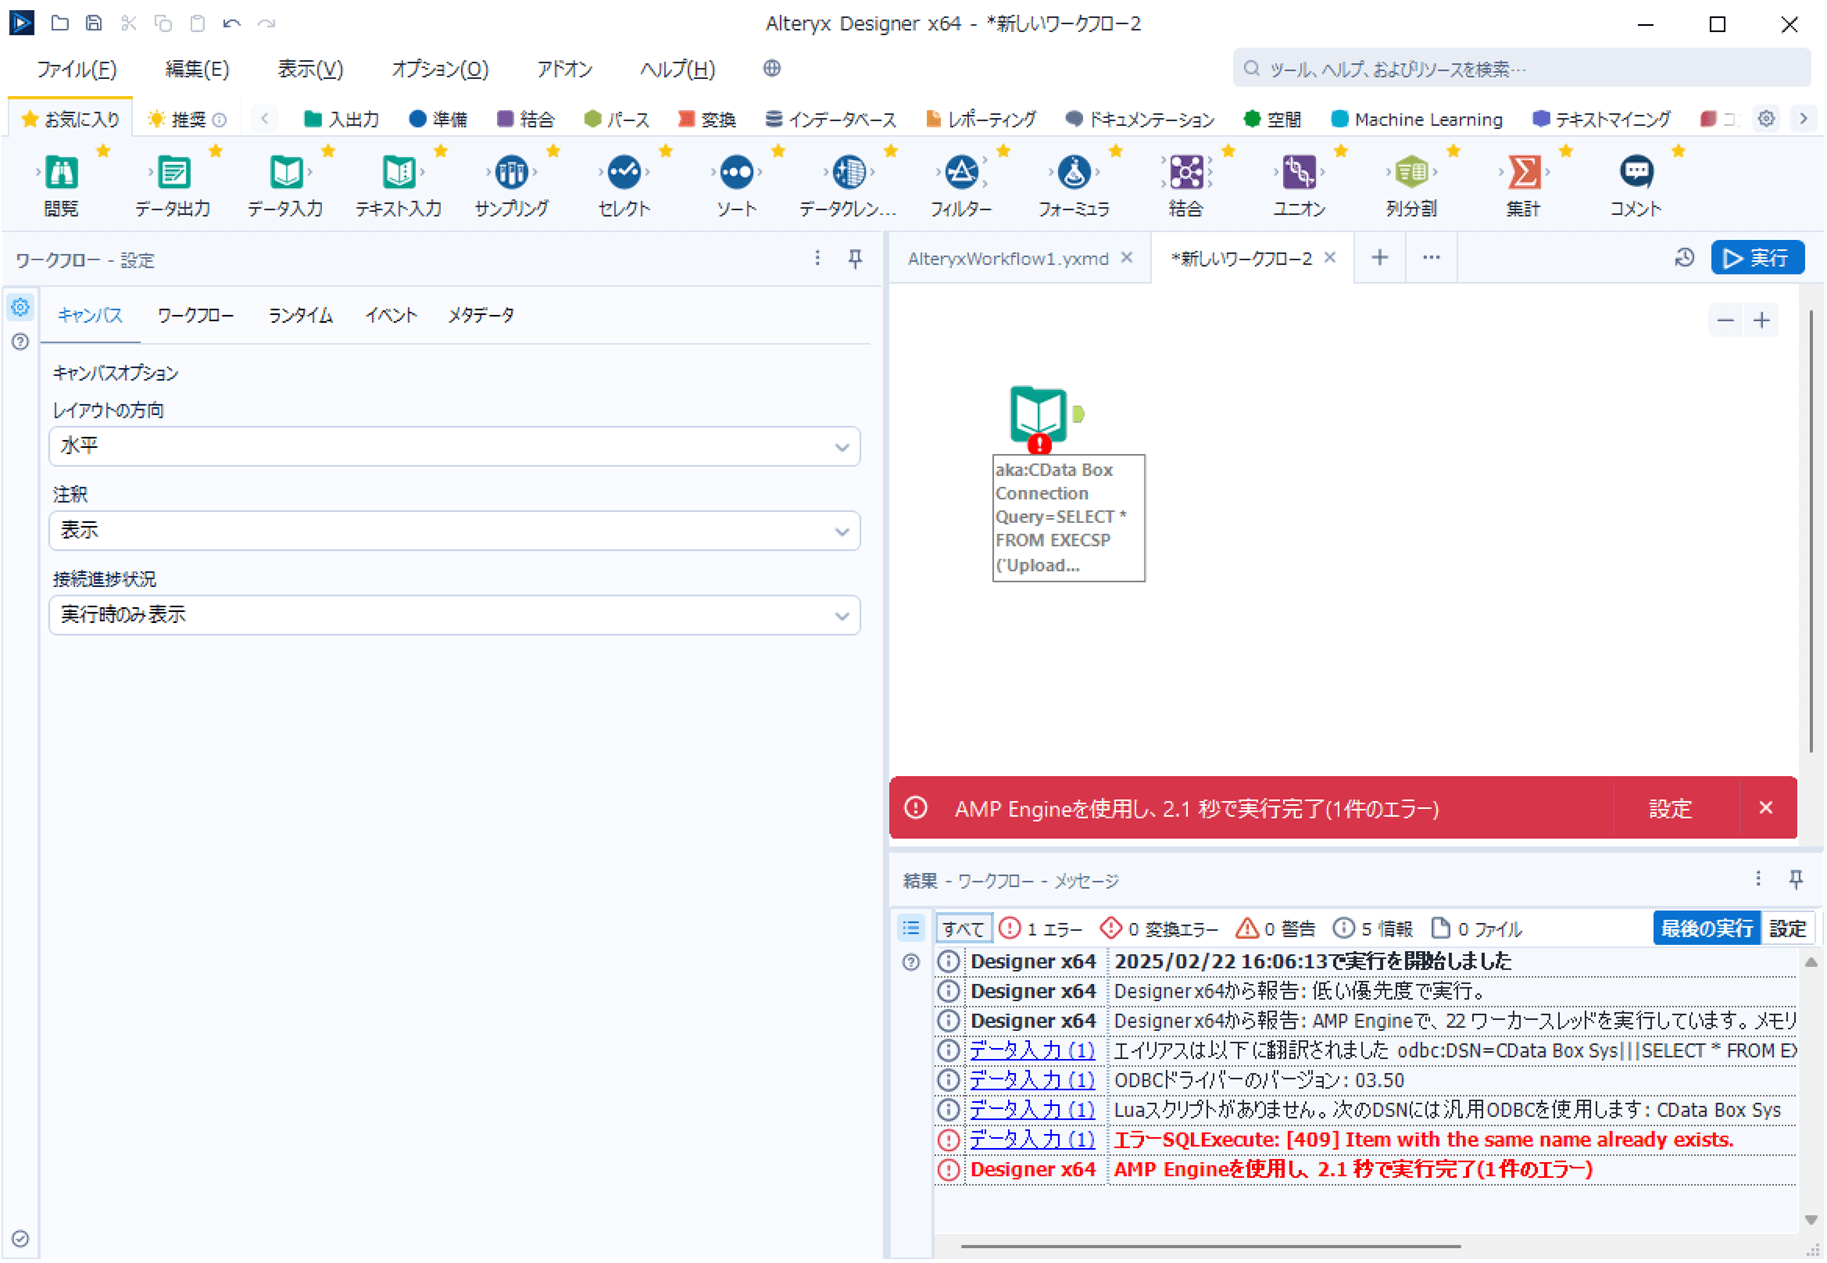Dismiss the red error banner
This screenshot has height=1263, width=1827.
tap(1766, 808)
